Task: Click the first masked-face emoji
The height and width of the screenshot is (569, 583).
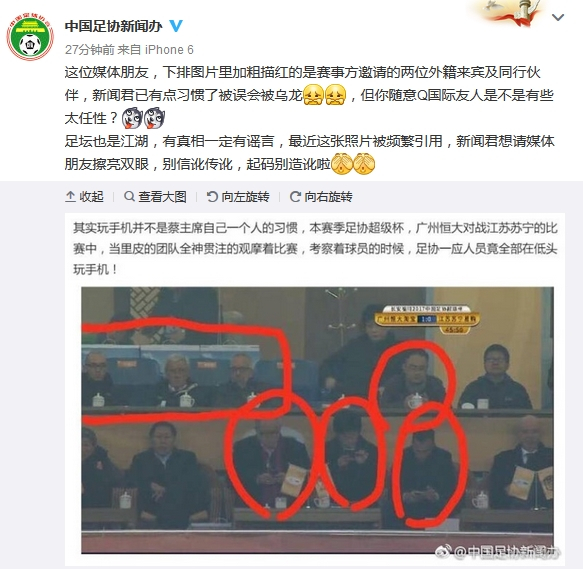Action: (313, 95)
